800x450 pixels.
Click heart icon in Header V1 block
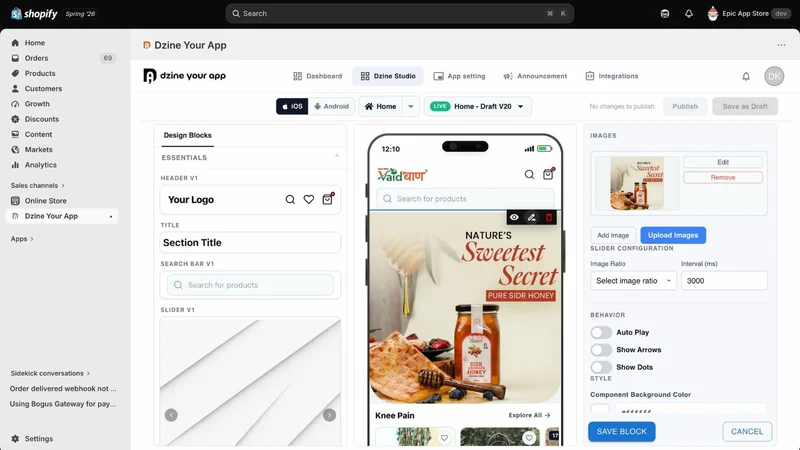(x=309, y=199)
